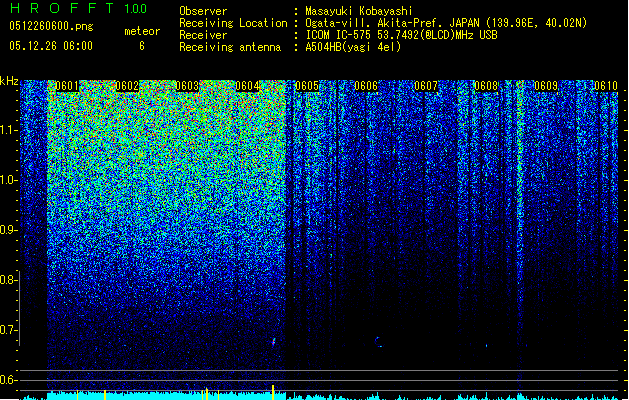
Task: Select the file name 0512260600.png
Action: tap(51, 26)
